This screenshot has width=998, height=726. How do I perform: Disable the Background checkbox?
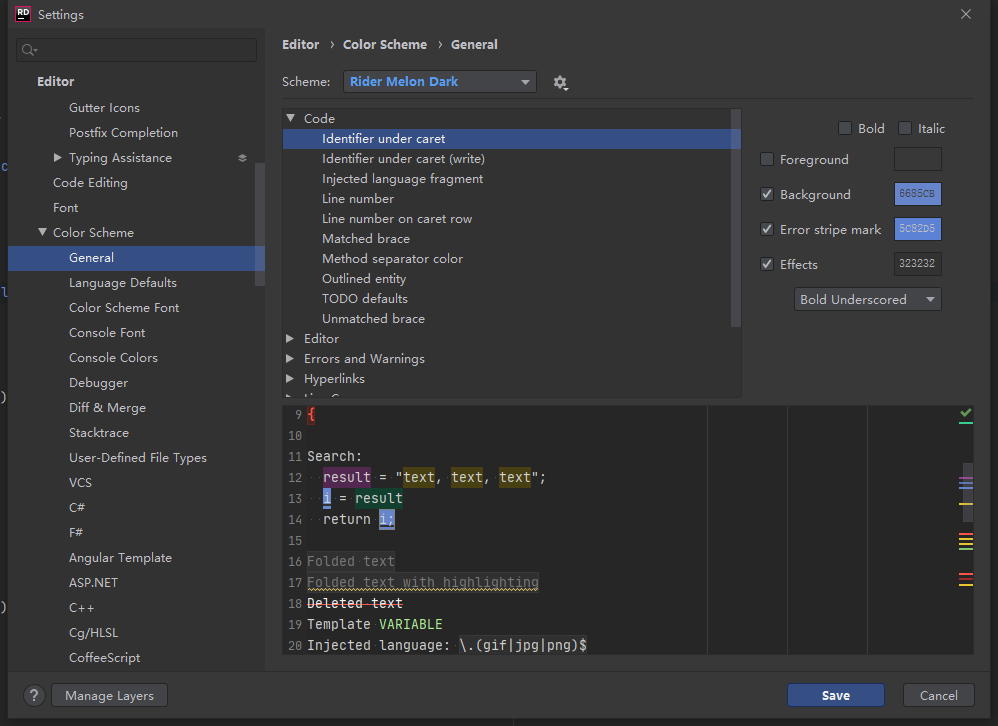click(767, 194)
